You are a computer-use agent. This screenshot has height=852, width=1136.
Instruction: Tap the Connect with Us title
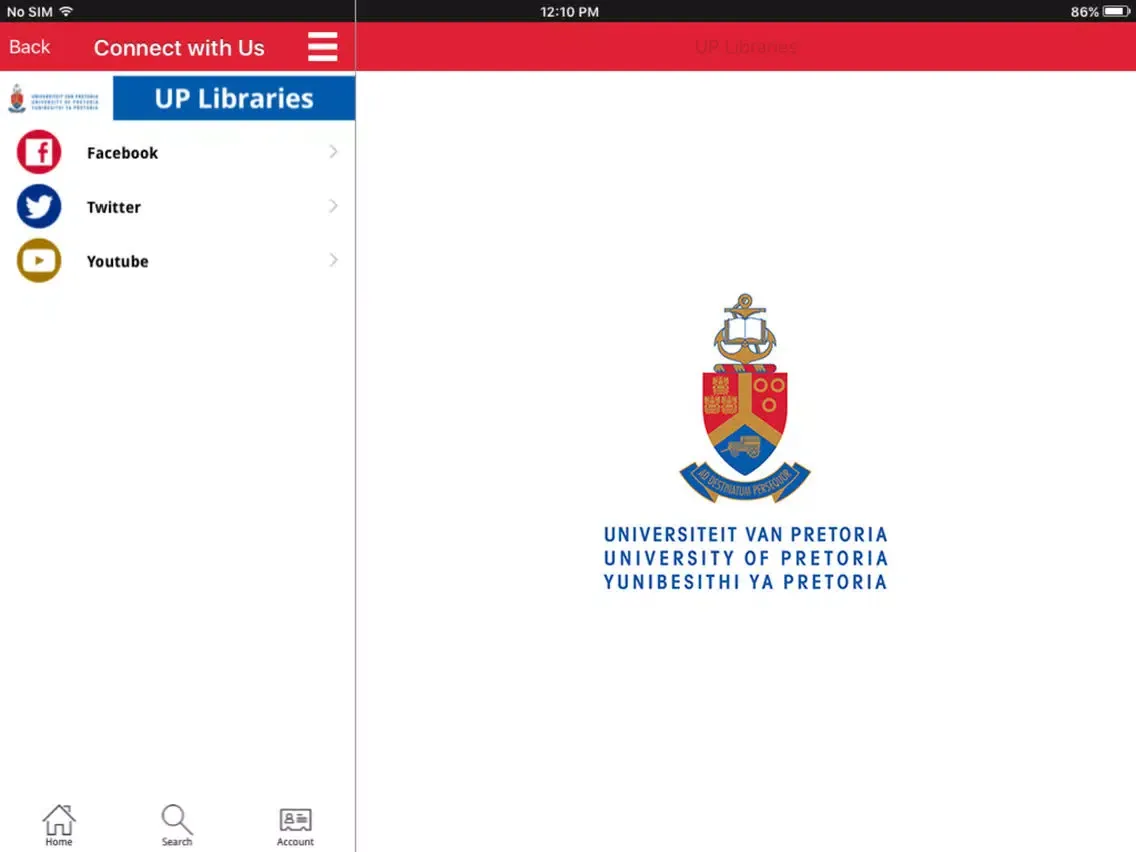tap(179, 48)
